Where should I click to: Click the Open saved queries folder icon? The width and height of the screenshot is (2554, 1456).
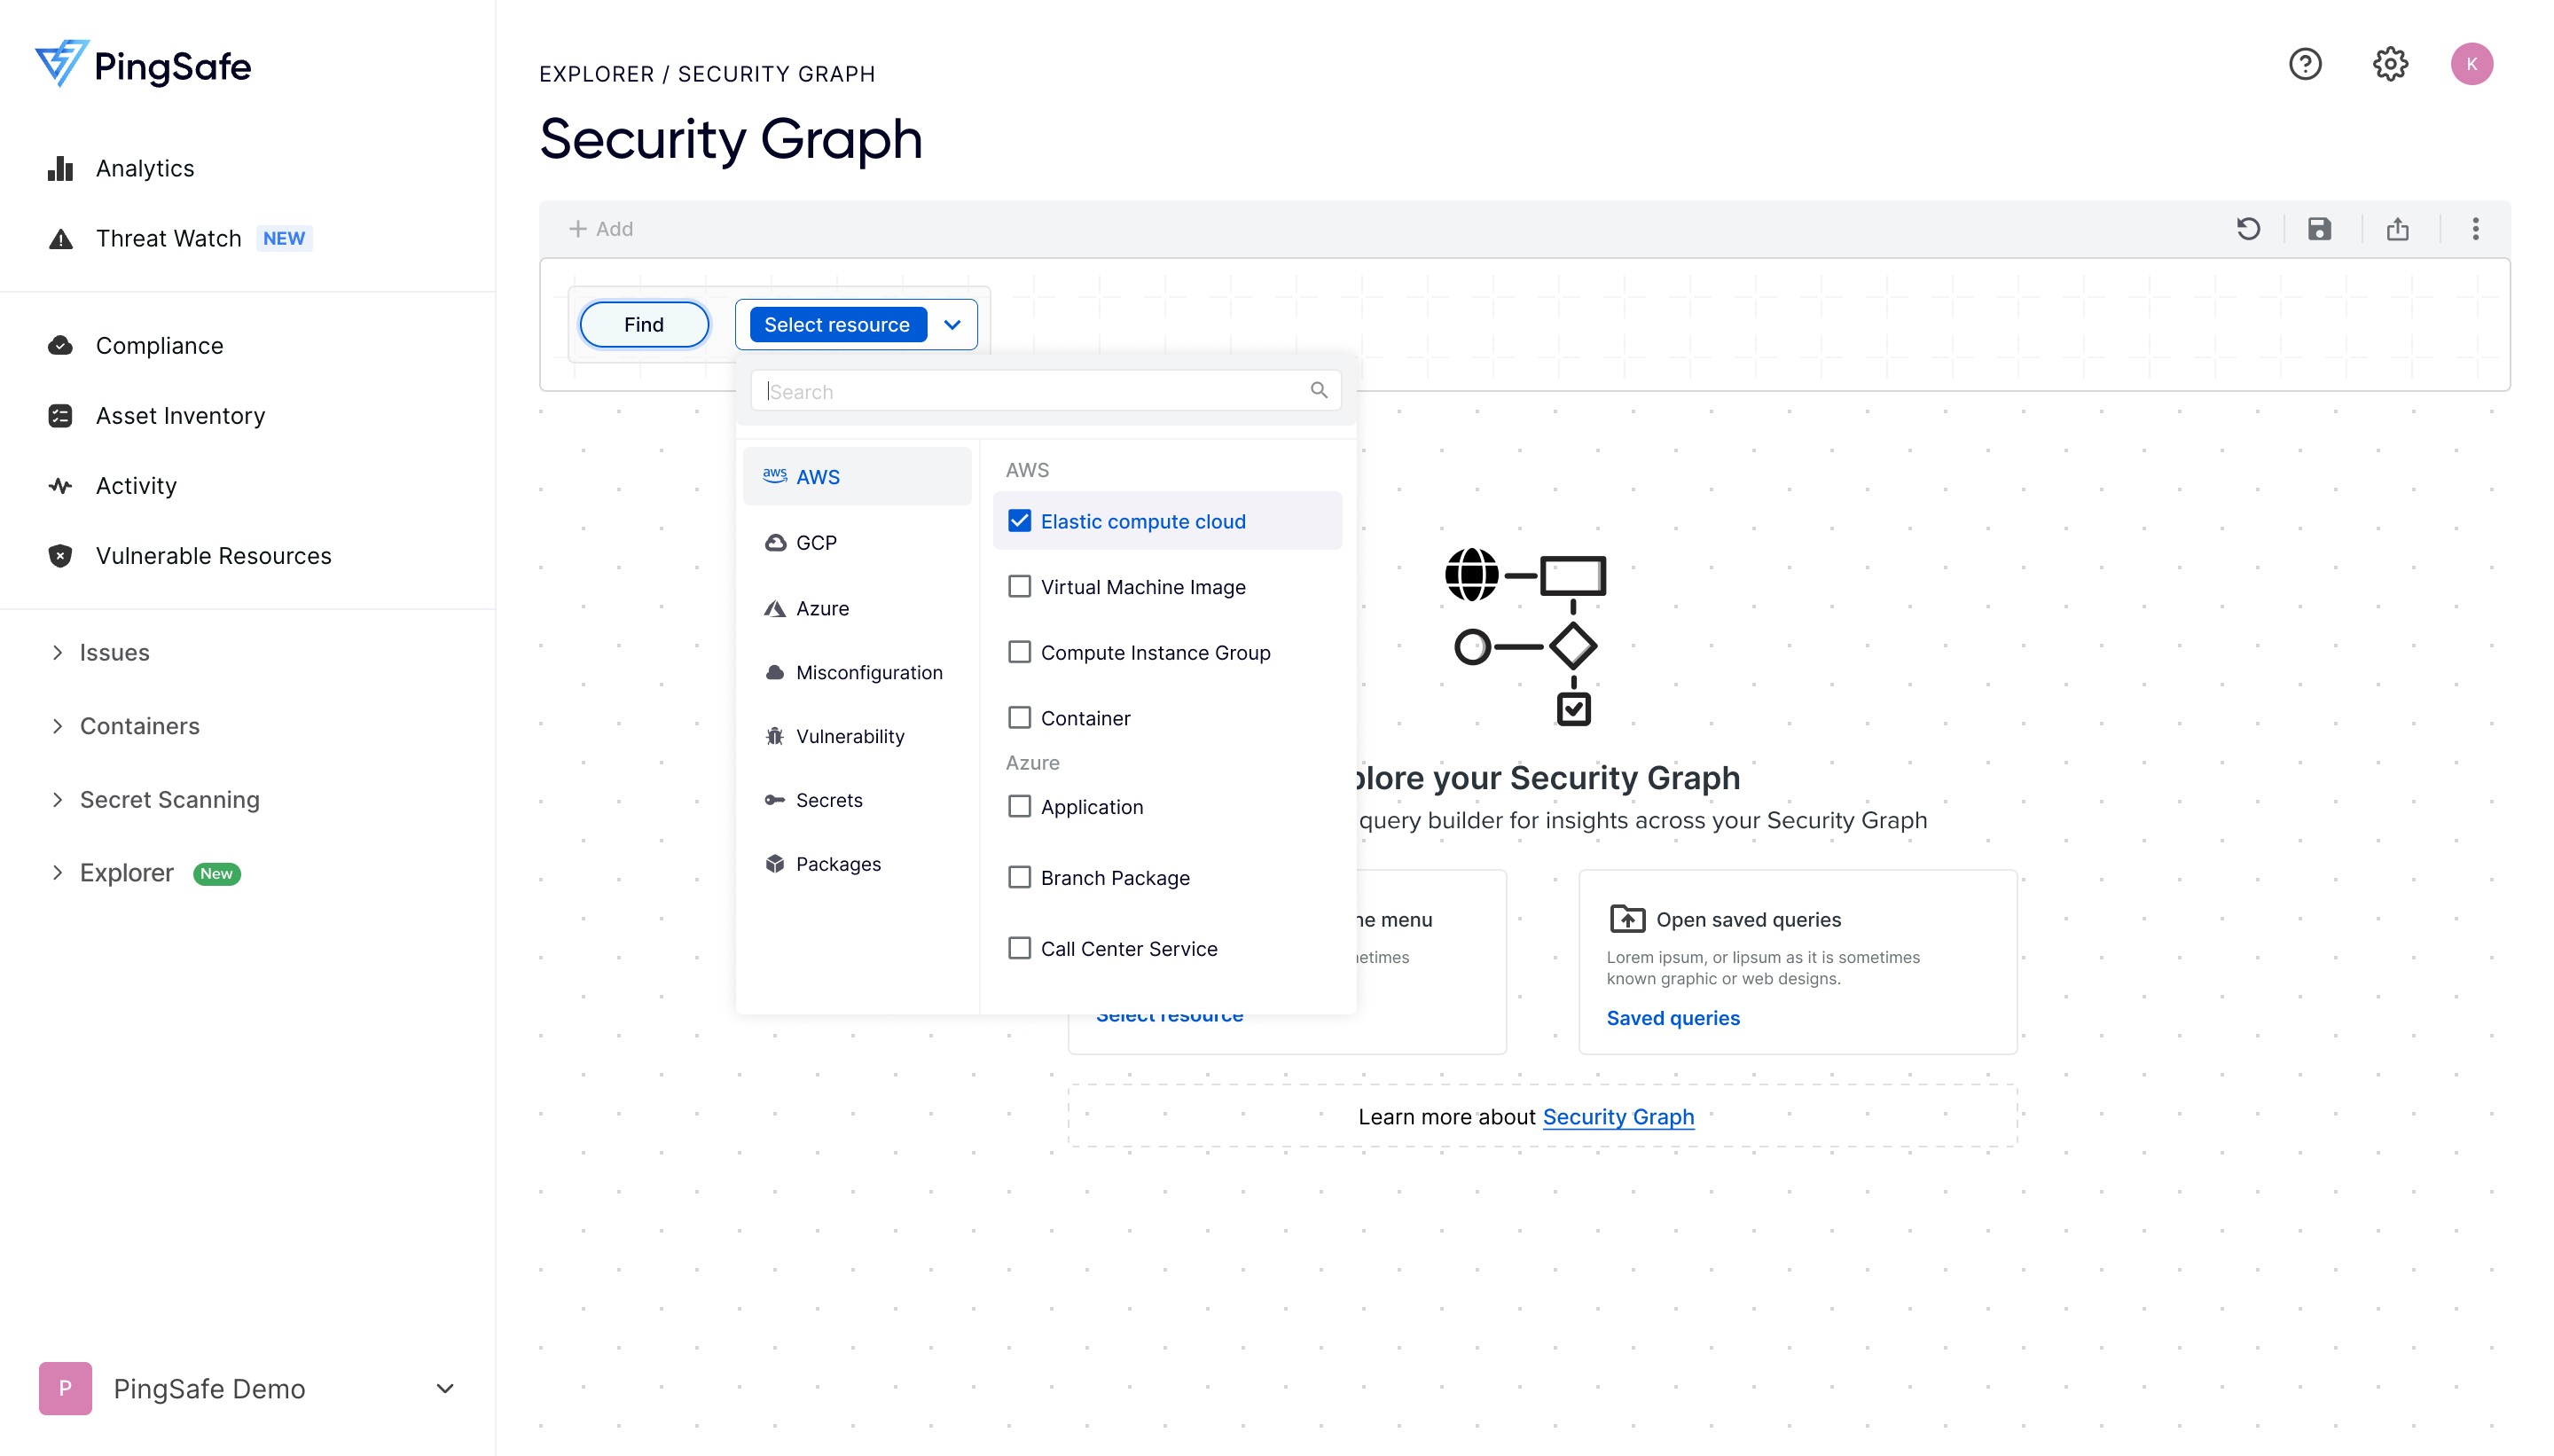[1626, 918]
